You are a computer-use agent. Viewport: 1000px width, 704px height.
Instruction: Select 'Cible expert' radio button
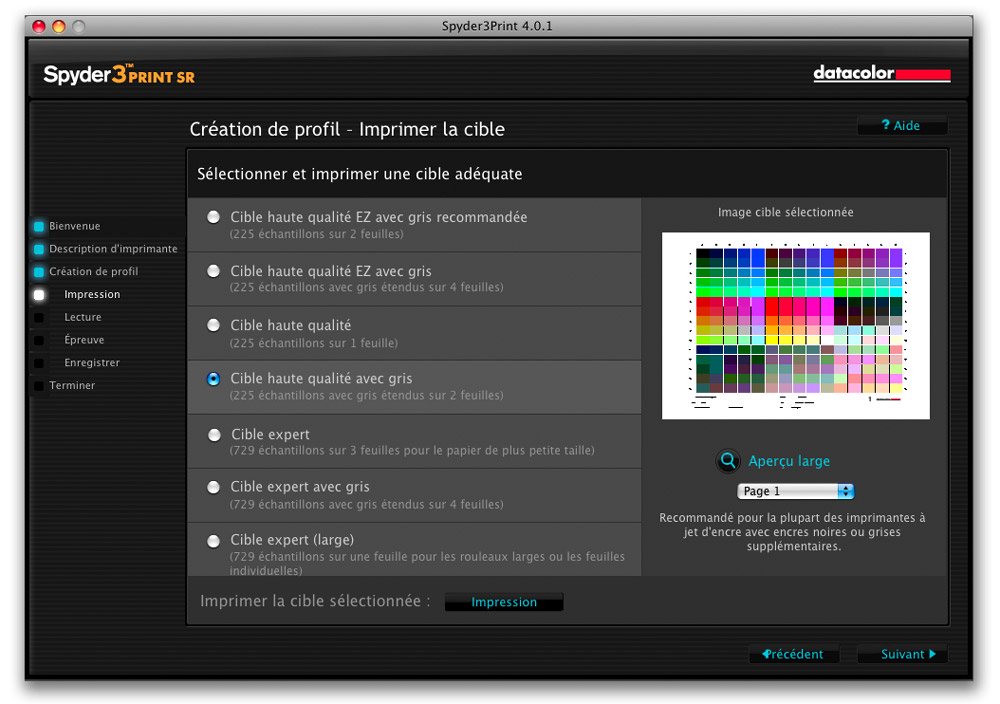point(214,435)
